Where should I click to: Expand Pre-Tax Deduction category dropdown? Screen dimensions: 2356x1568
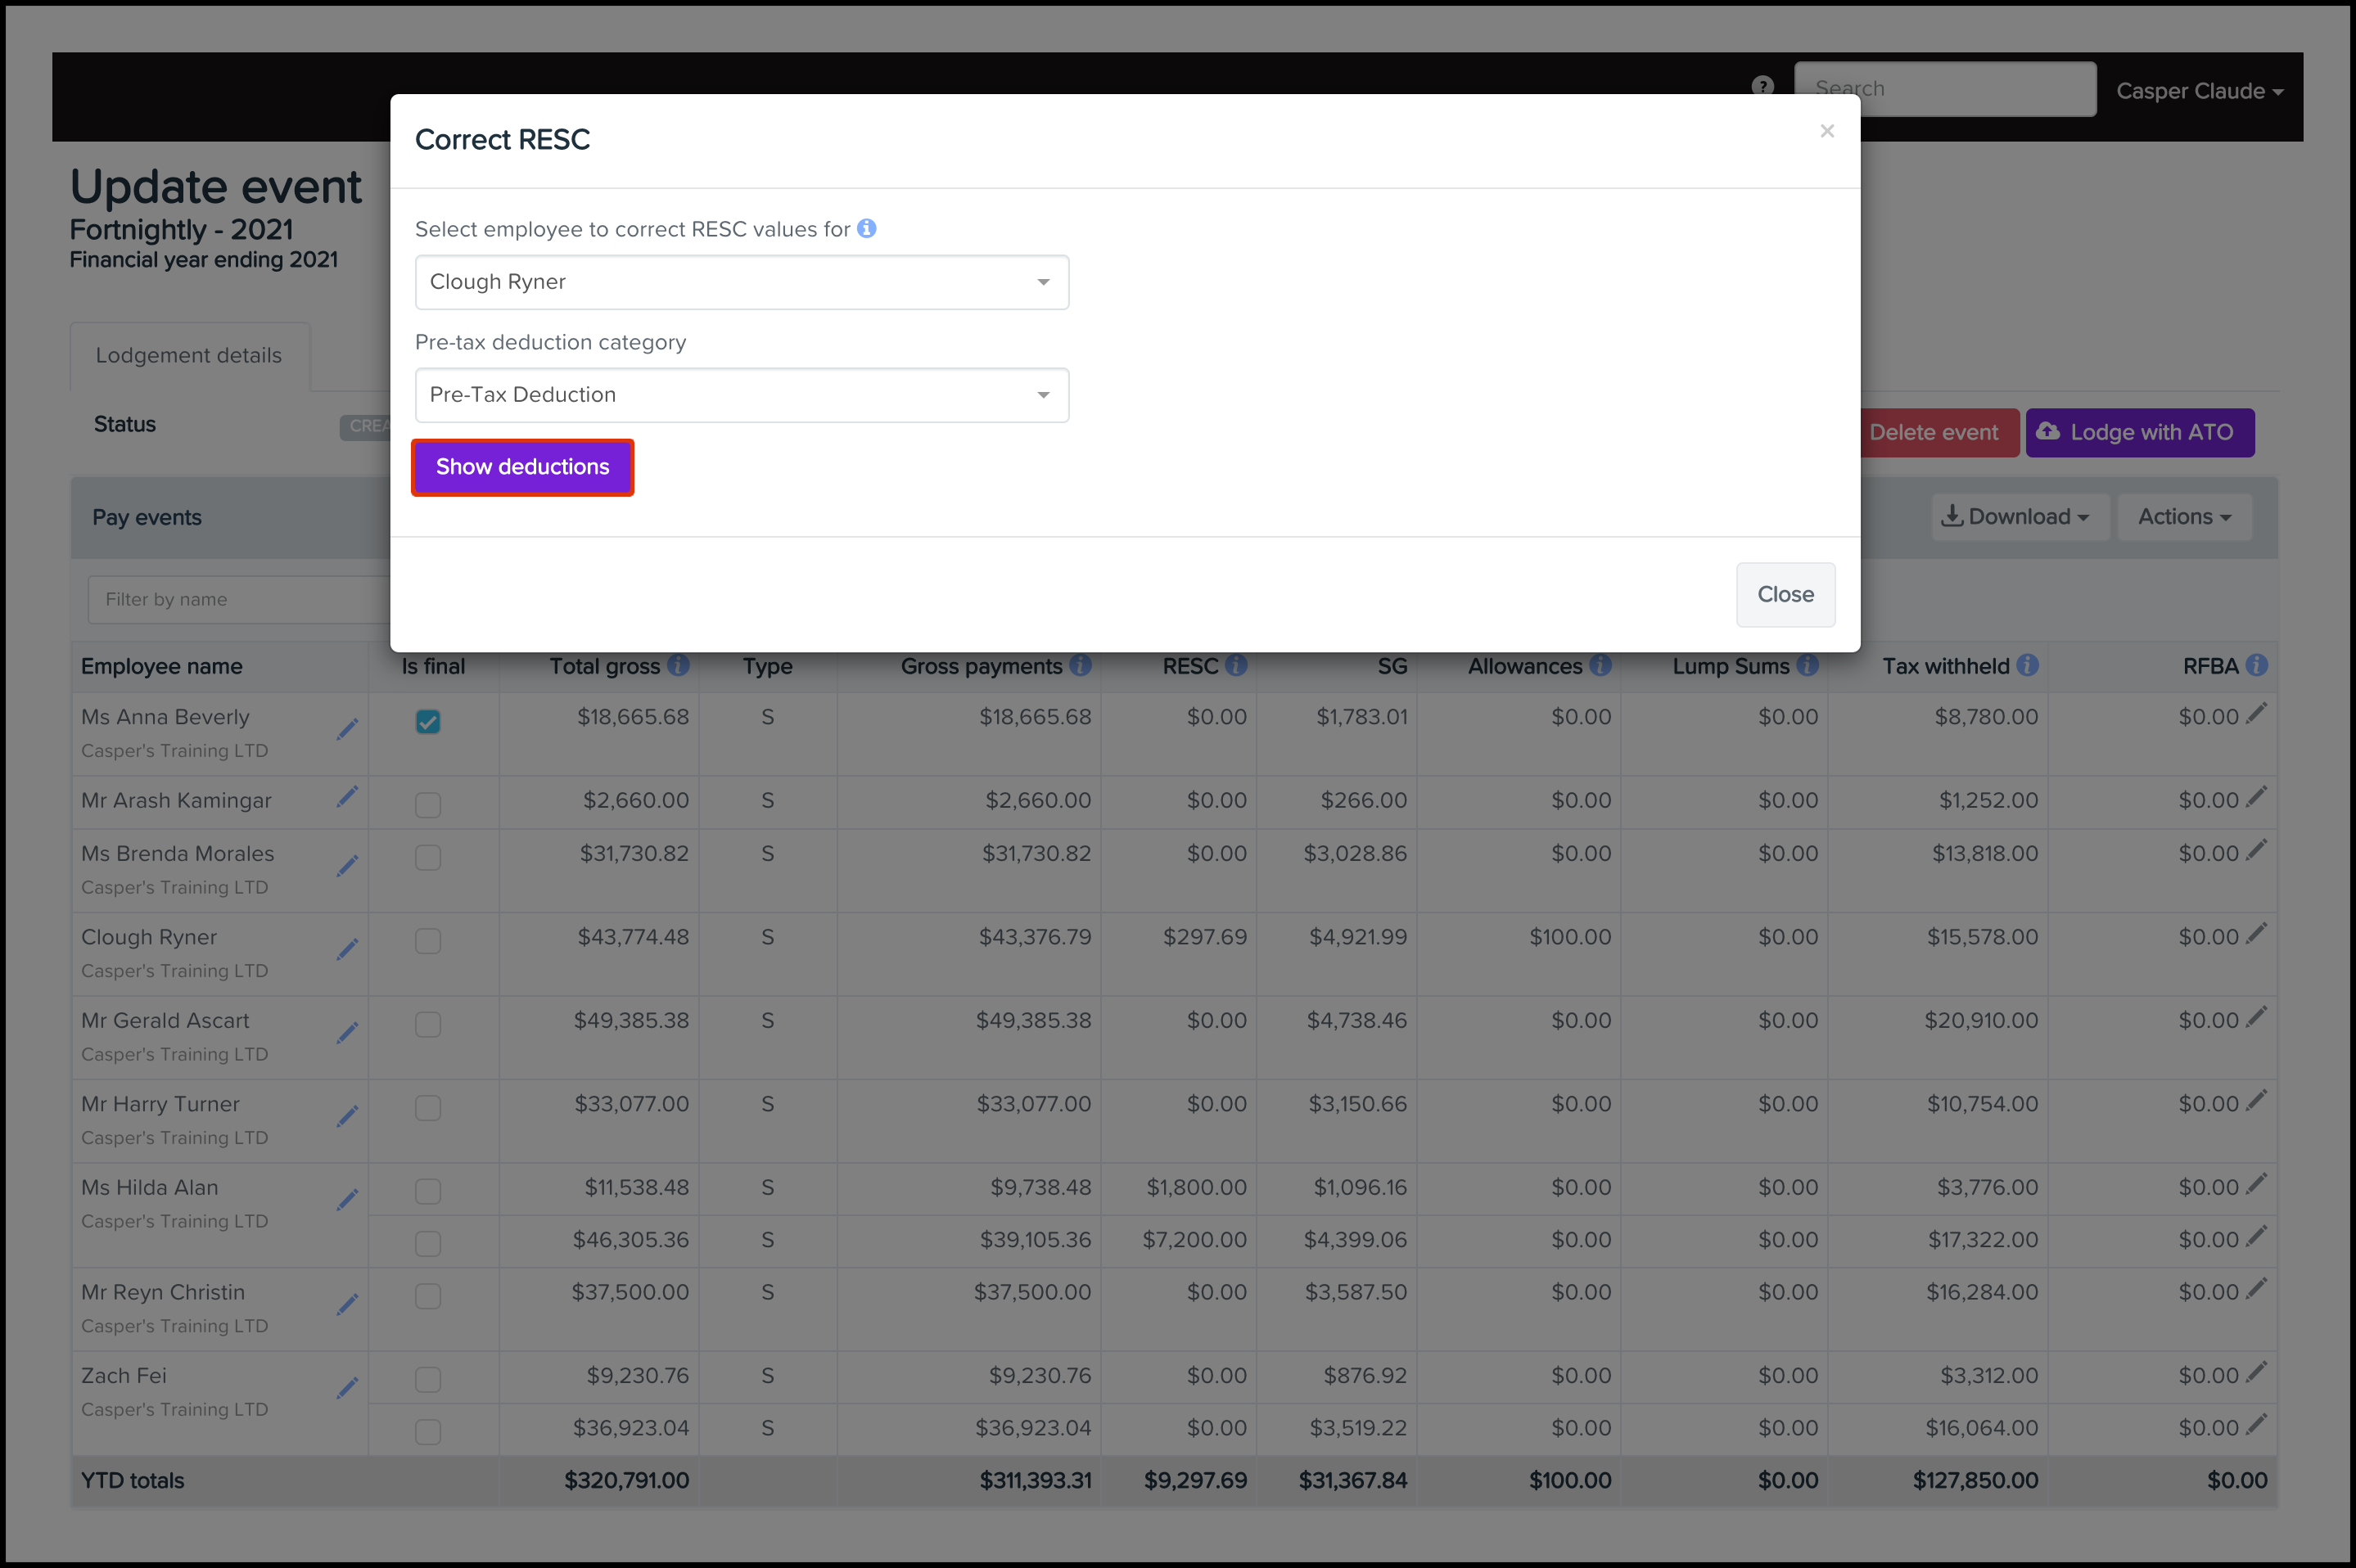[x=741, y=395]
